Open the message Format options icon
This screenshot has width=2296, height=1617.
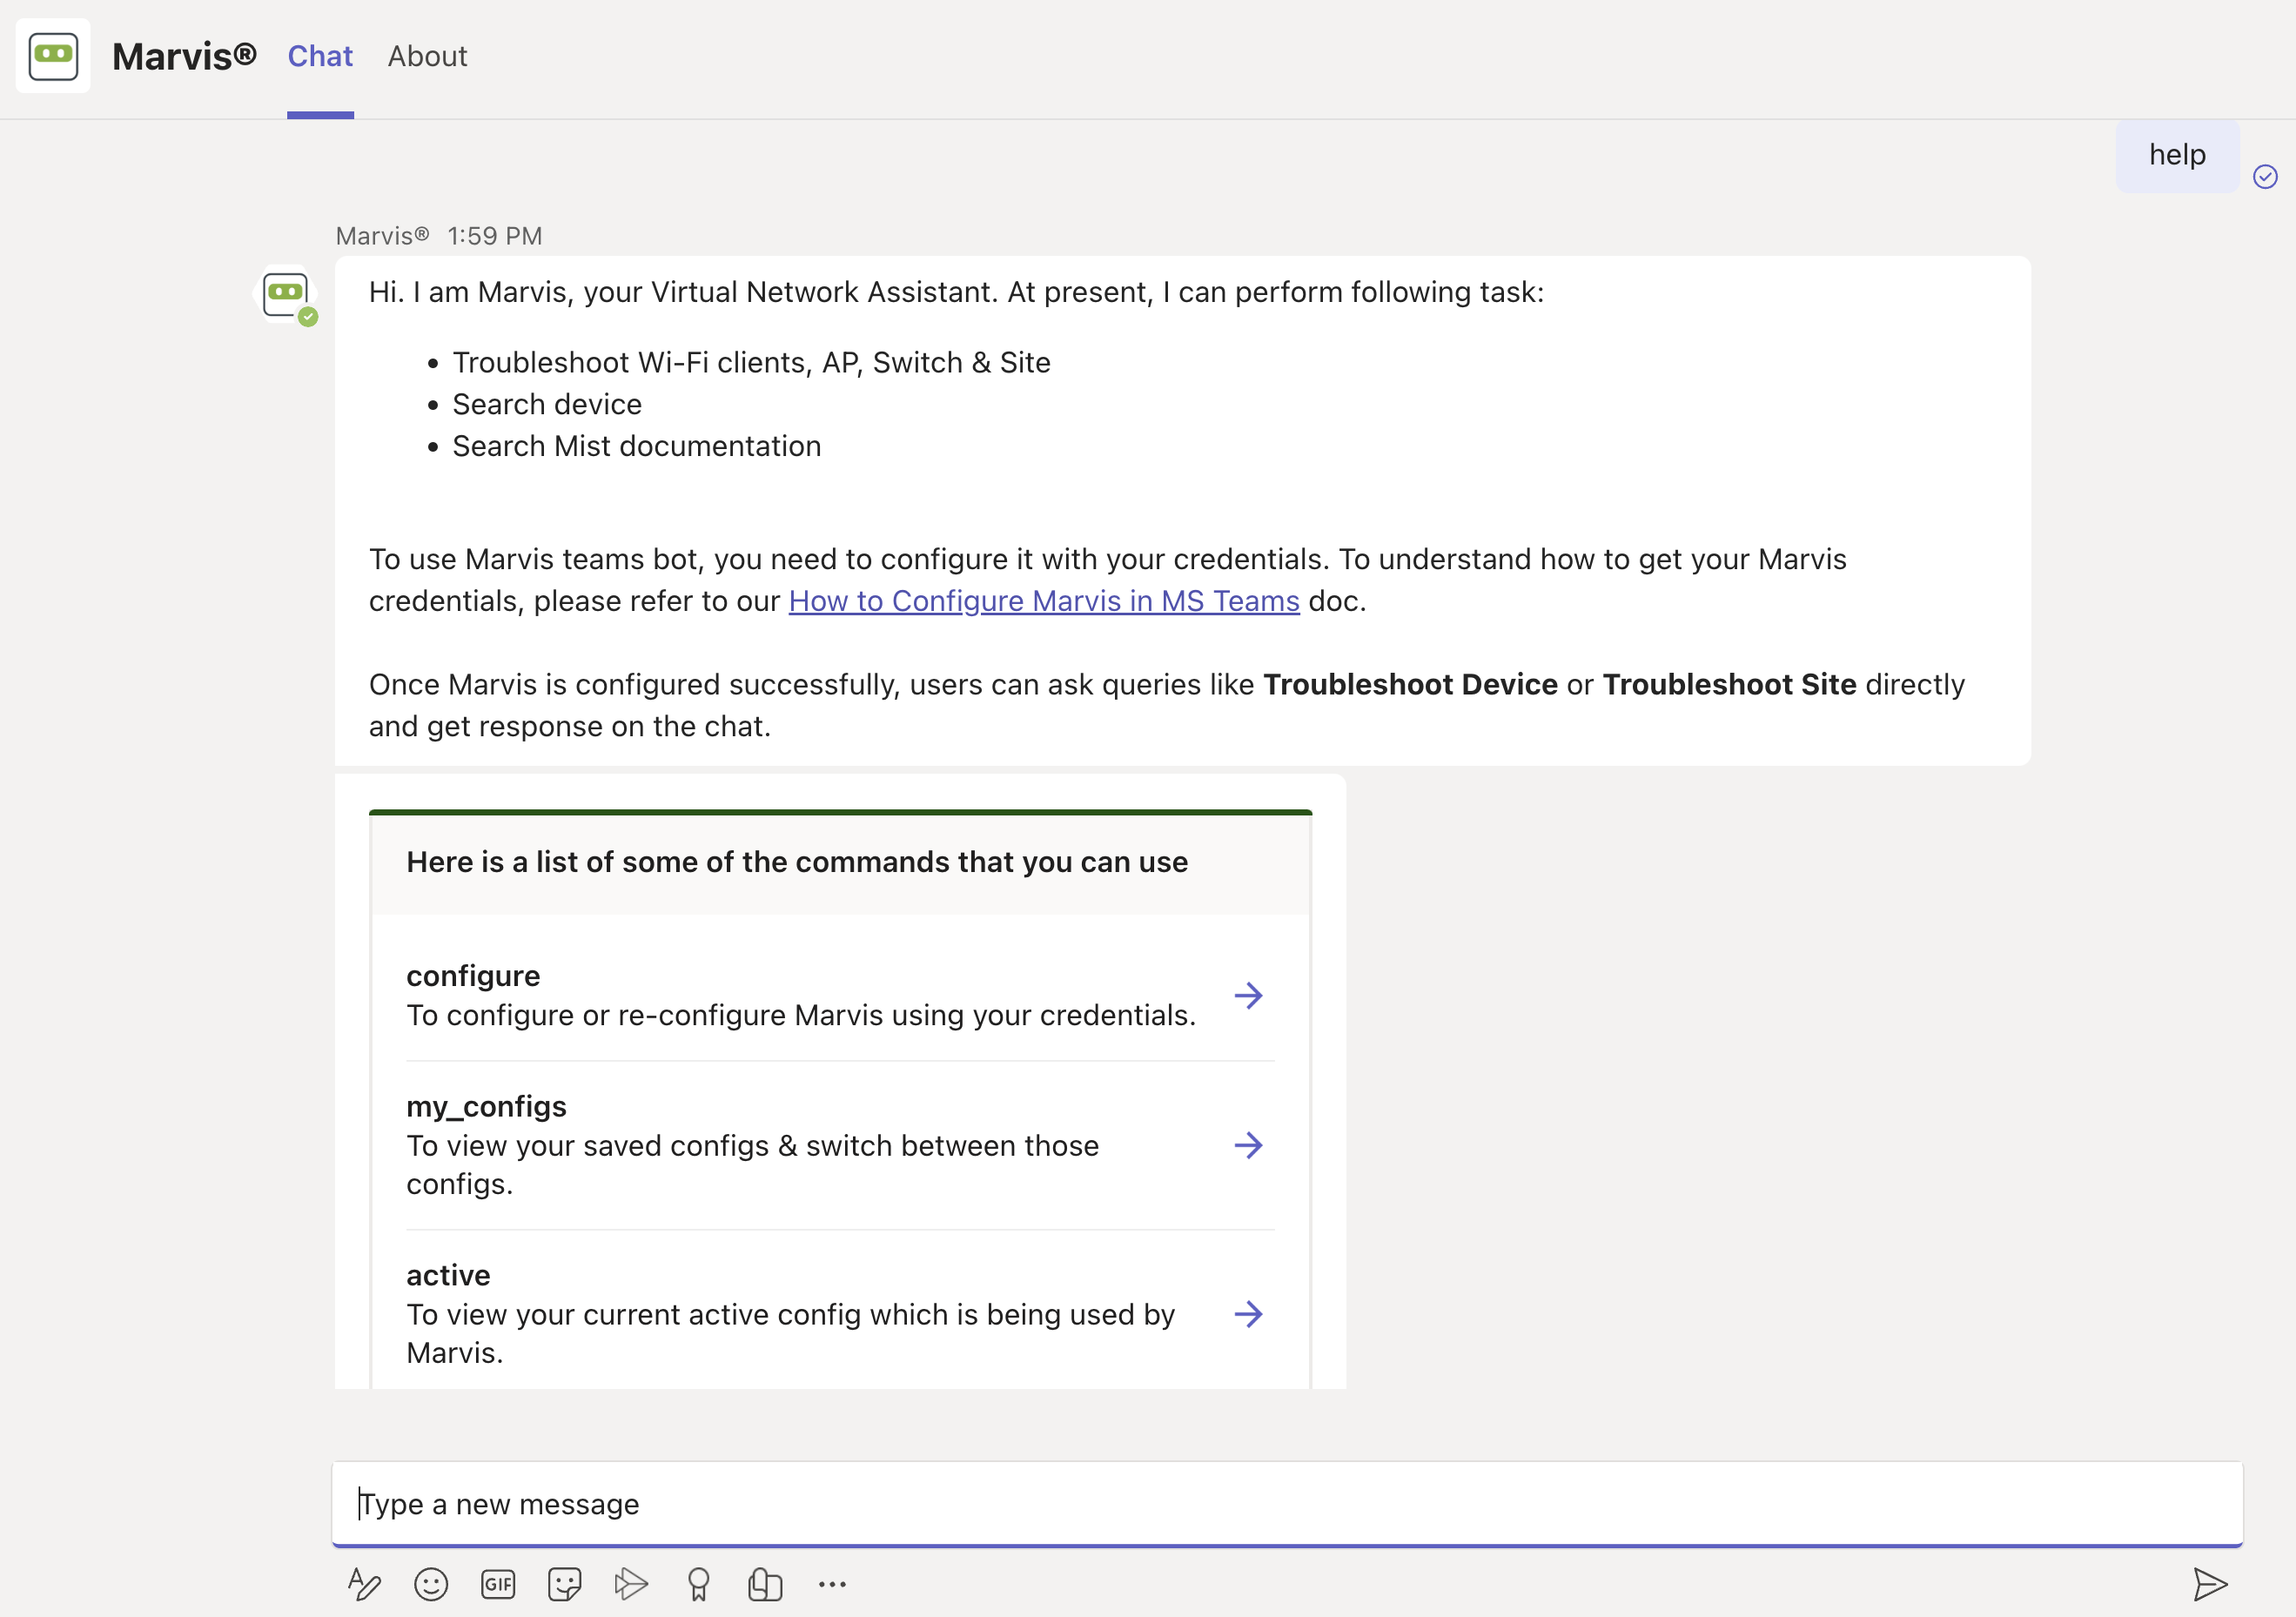click(x=364, y=1584)
